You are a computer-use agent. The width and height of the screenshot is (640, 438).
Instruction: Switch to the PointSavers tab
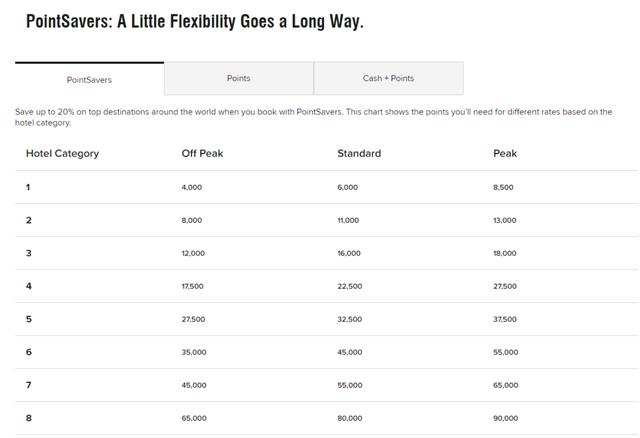pos(89,79)
